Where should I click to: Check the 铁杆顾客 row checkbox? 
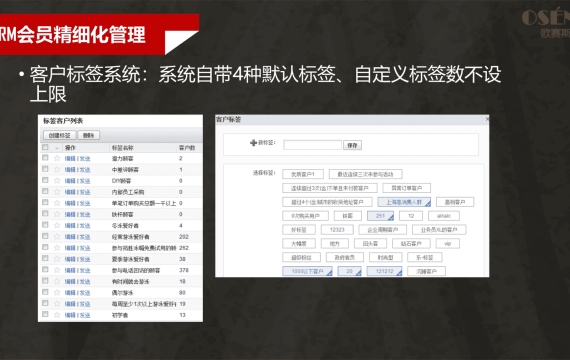45,213
